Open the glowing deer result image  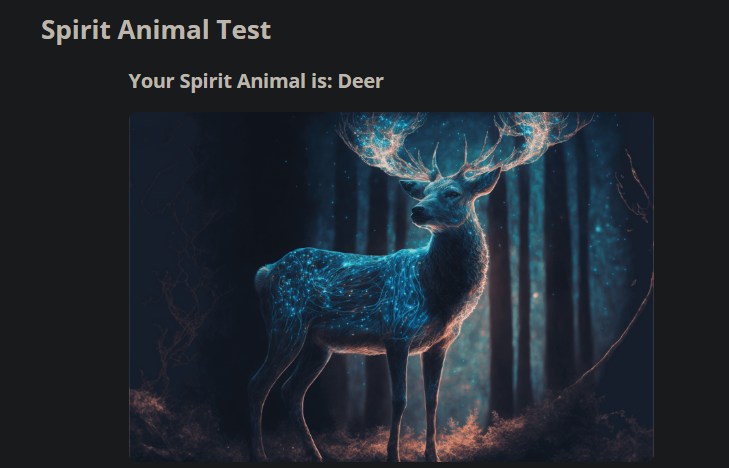click(391, 287)
